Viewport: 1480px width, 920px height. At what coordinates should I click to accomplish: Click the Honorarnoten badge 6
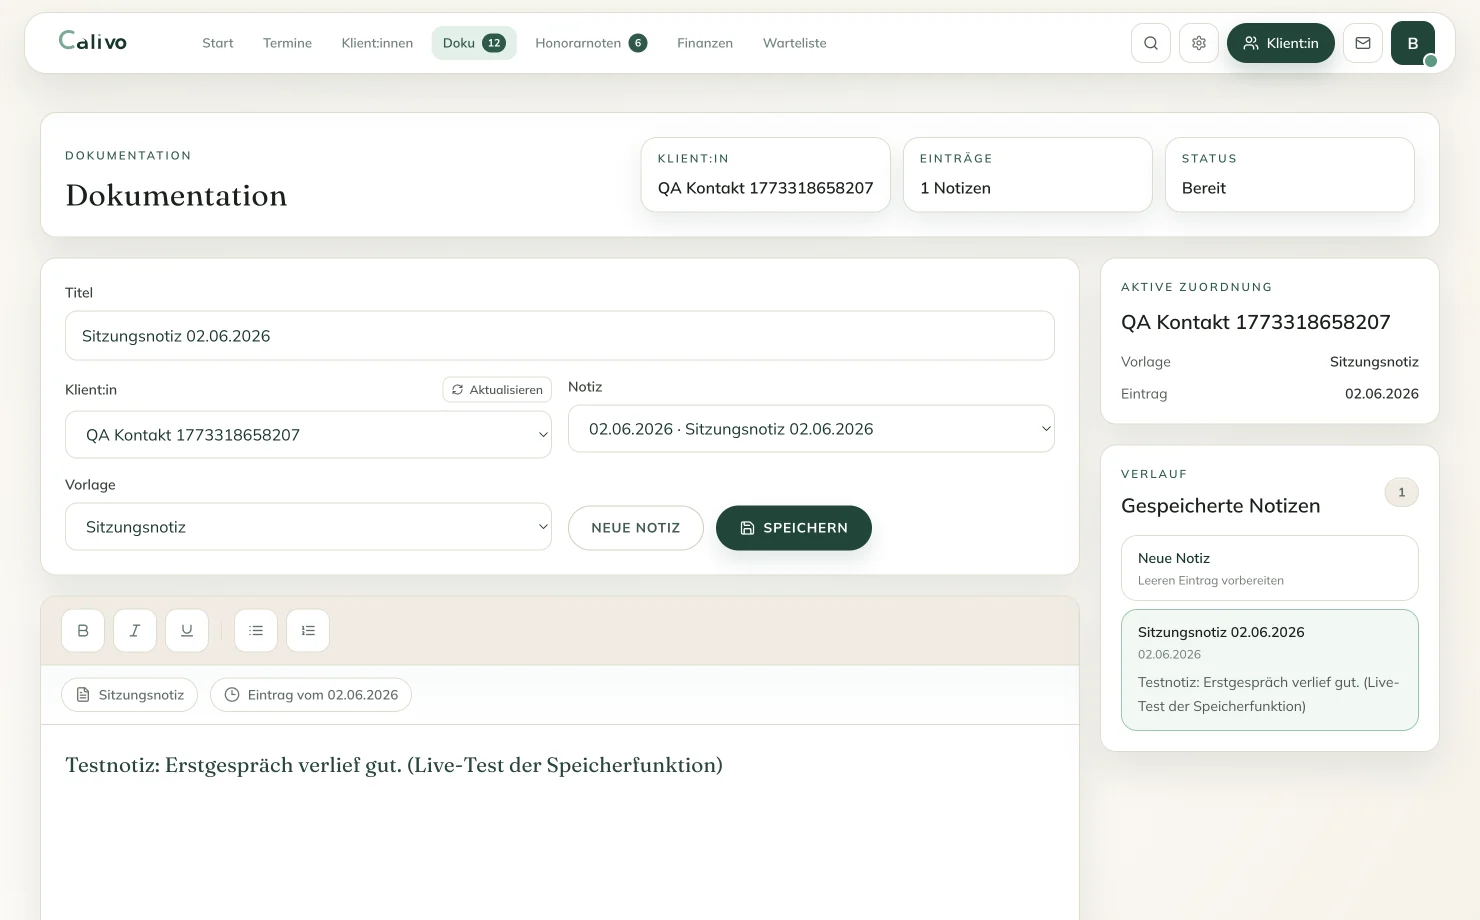point(638,43)
